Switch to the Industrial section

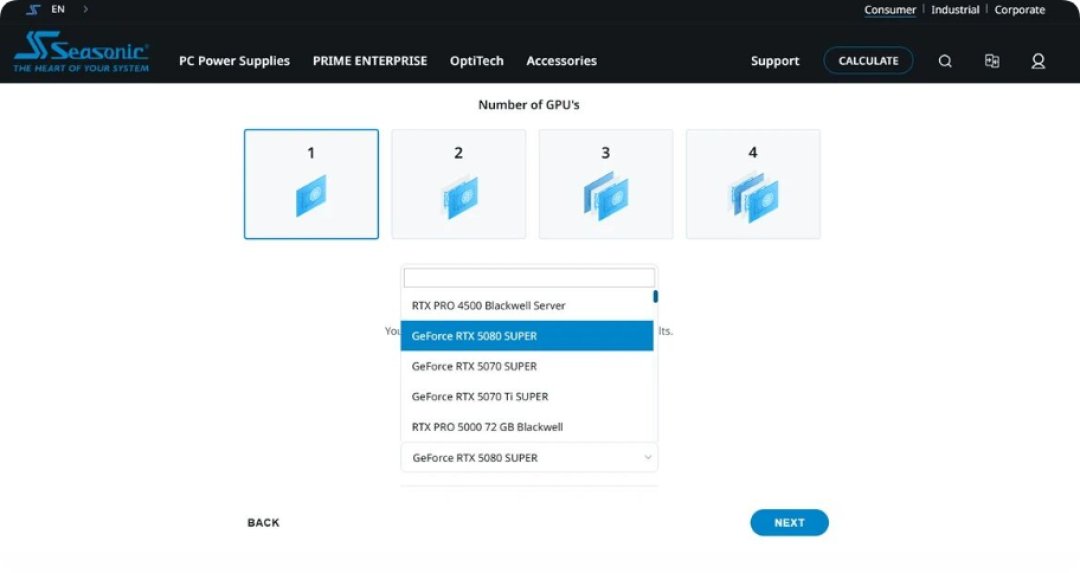(x=955, y=10)
